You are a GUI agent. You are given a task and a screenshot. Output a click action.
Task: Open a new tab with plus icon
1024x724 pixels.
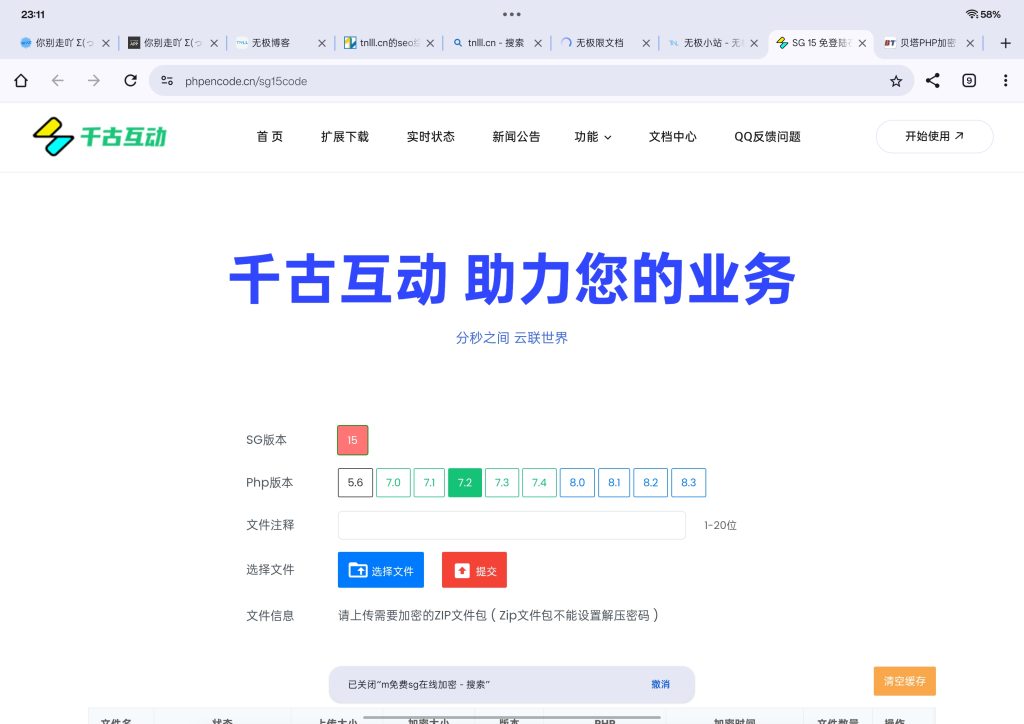coord(1006,43)
